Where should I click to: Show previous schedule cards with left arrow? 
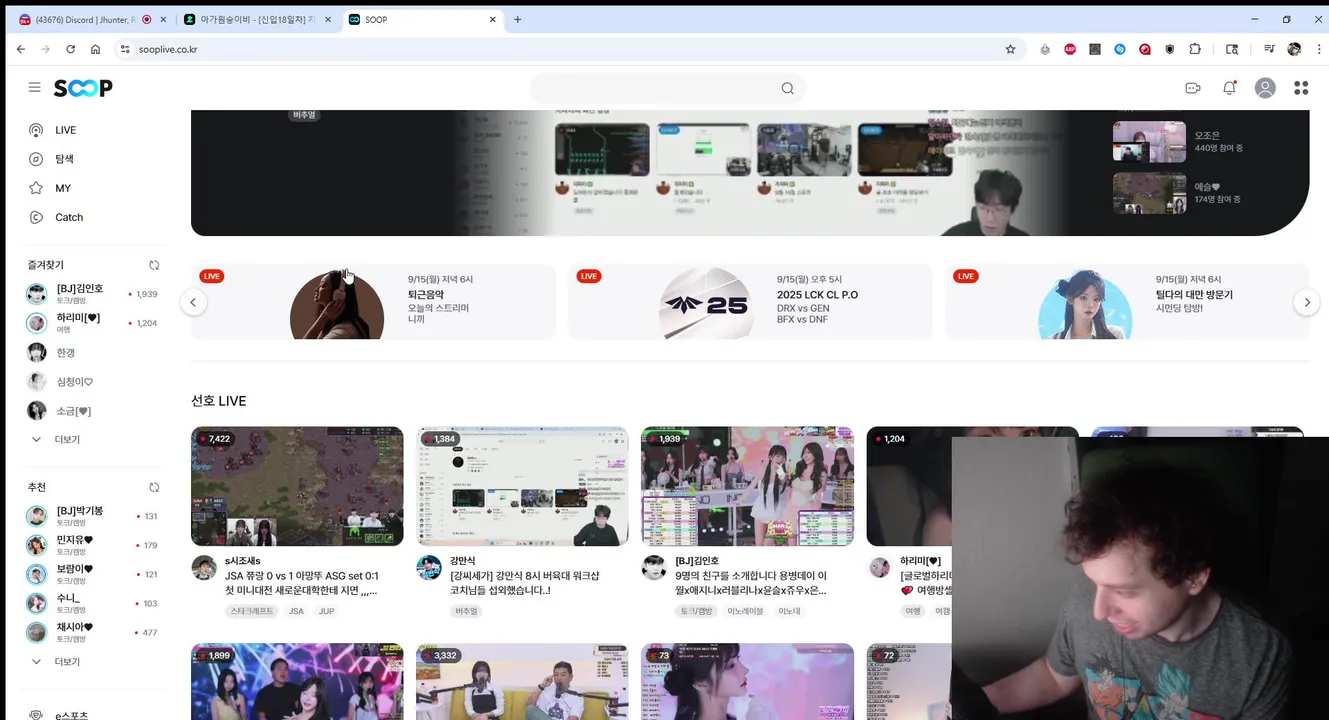tap(193, 302)
